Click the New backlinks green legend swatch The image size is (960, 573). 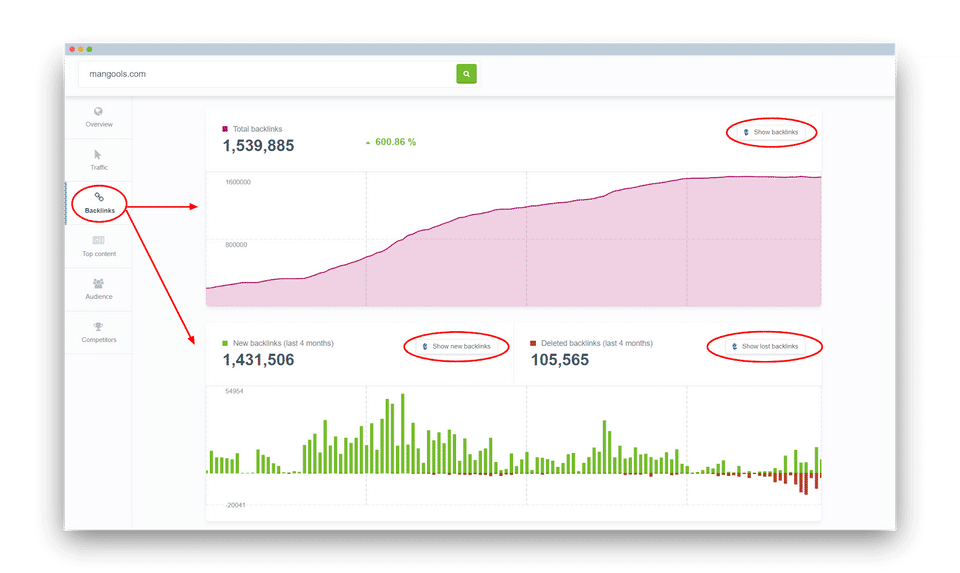(225, 343)
